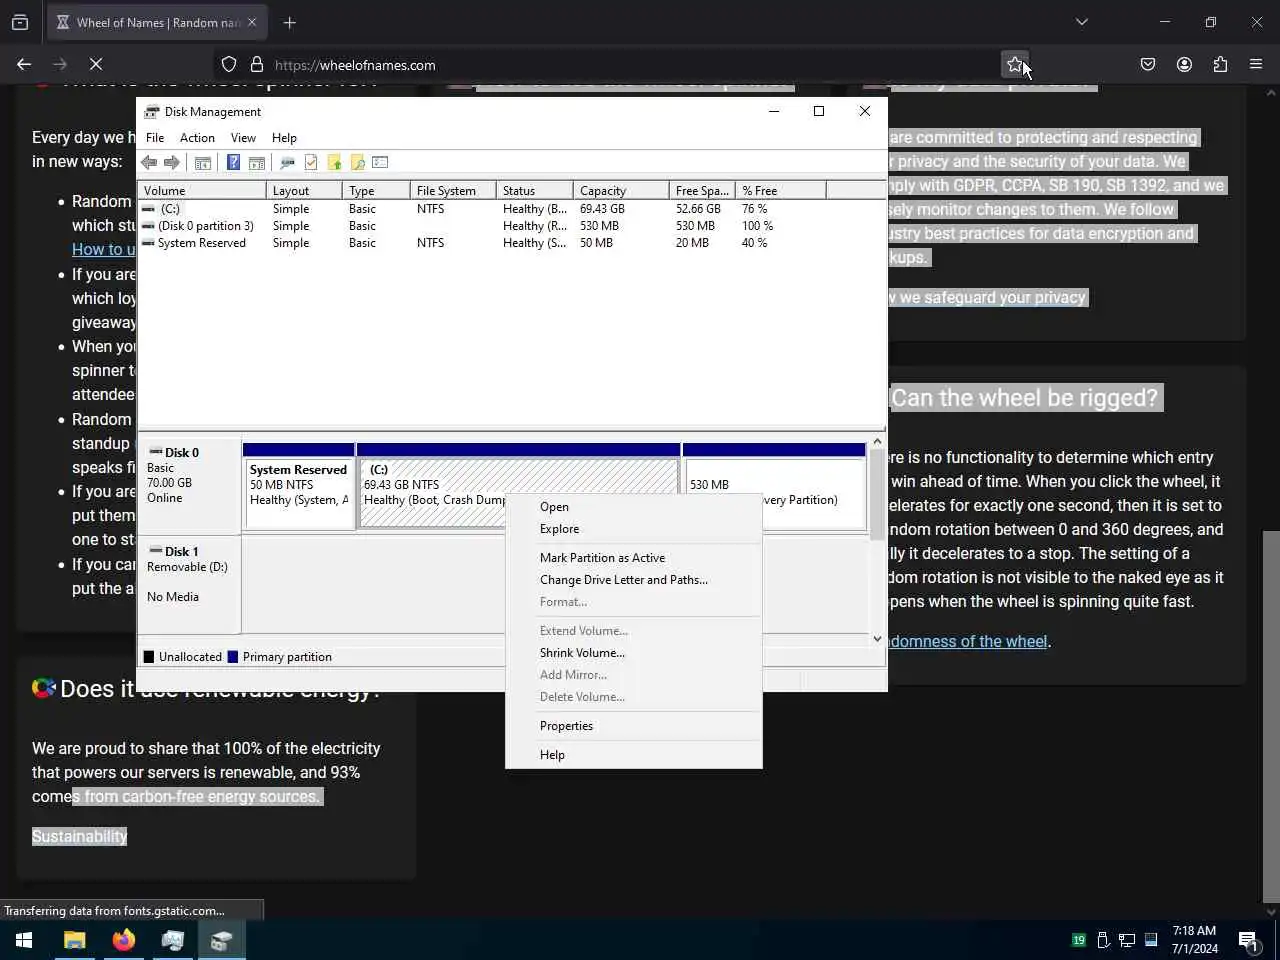Click the disk-with-magnifier toolbar icon
The height and width of the screenshot is (960, 1280).
pos(287,163)
